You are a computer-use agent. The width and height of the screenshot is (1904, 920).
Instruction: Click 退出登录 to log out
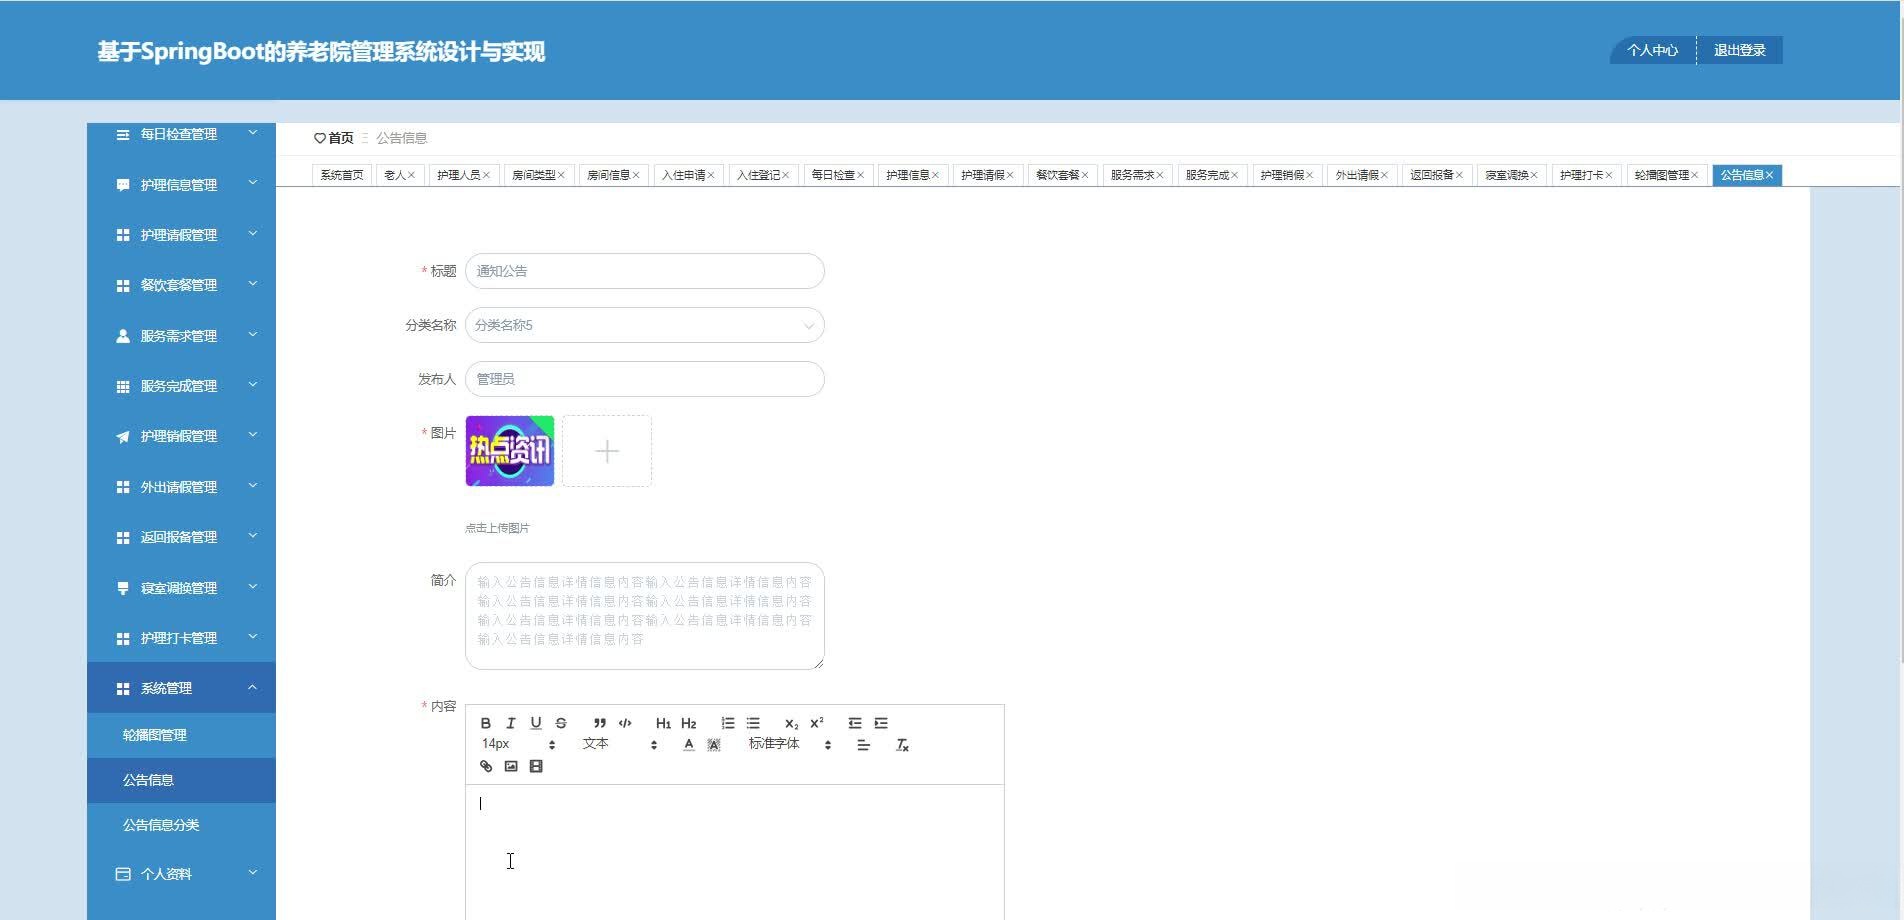pyautogui.click(x=1741, y=50)
